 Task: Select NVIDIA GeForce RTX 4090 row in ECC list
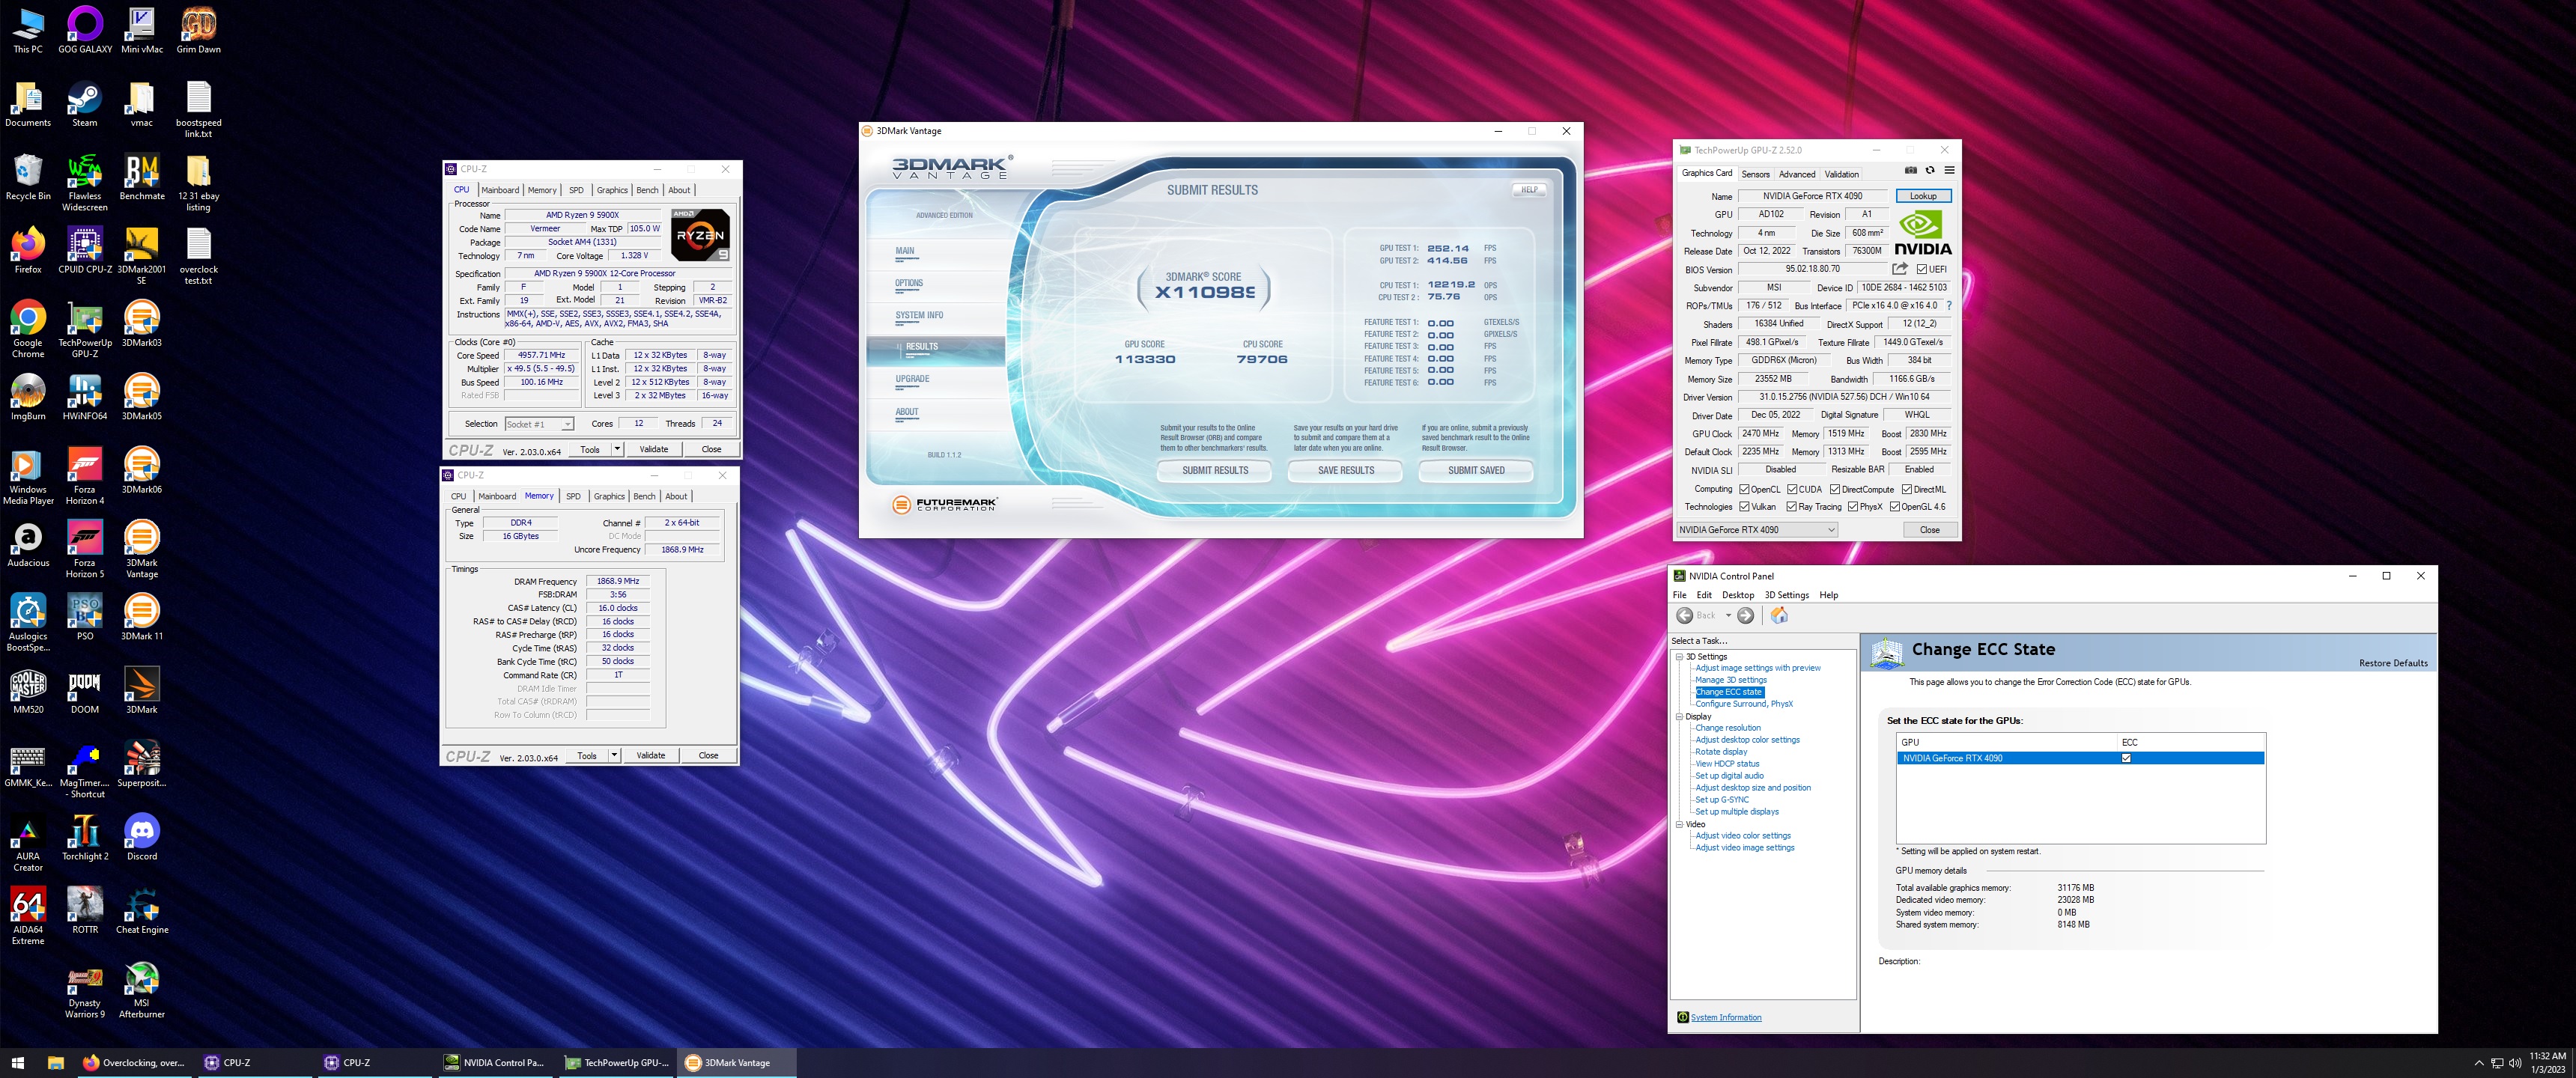coord(2080,758)
